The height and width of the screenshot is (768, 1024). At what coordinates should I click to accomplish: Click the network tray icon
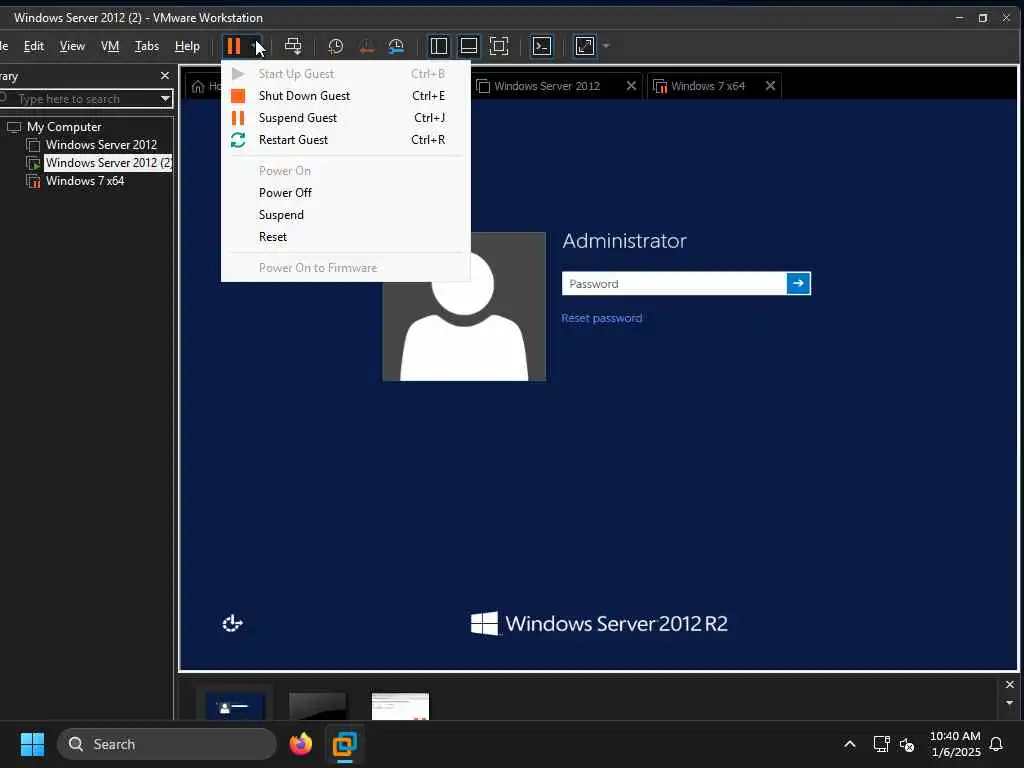(x=882, y=744)
